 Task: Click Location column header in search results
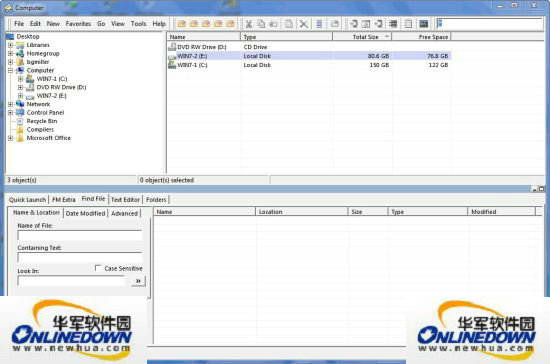302,212
